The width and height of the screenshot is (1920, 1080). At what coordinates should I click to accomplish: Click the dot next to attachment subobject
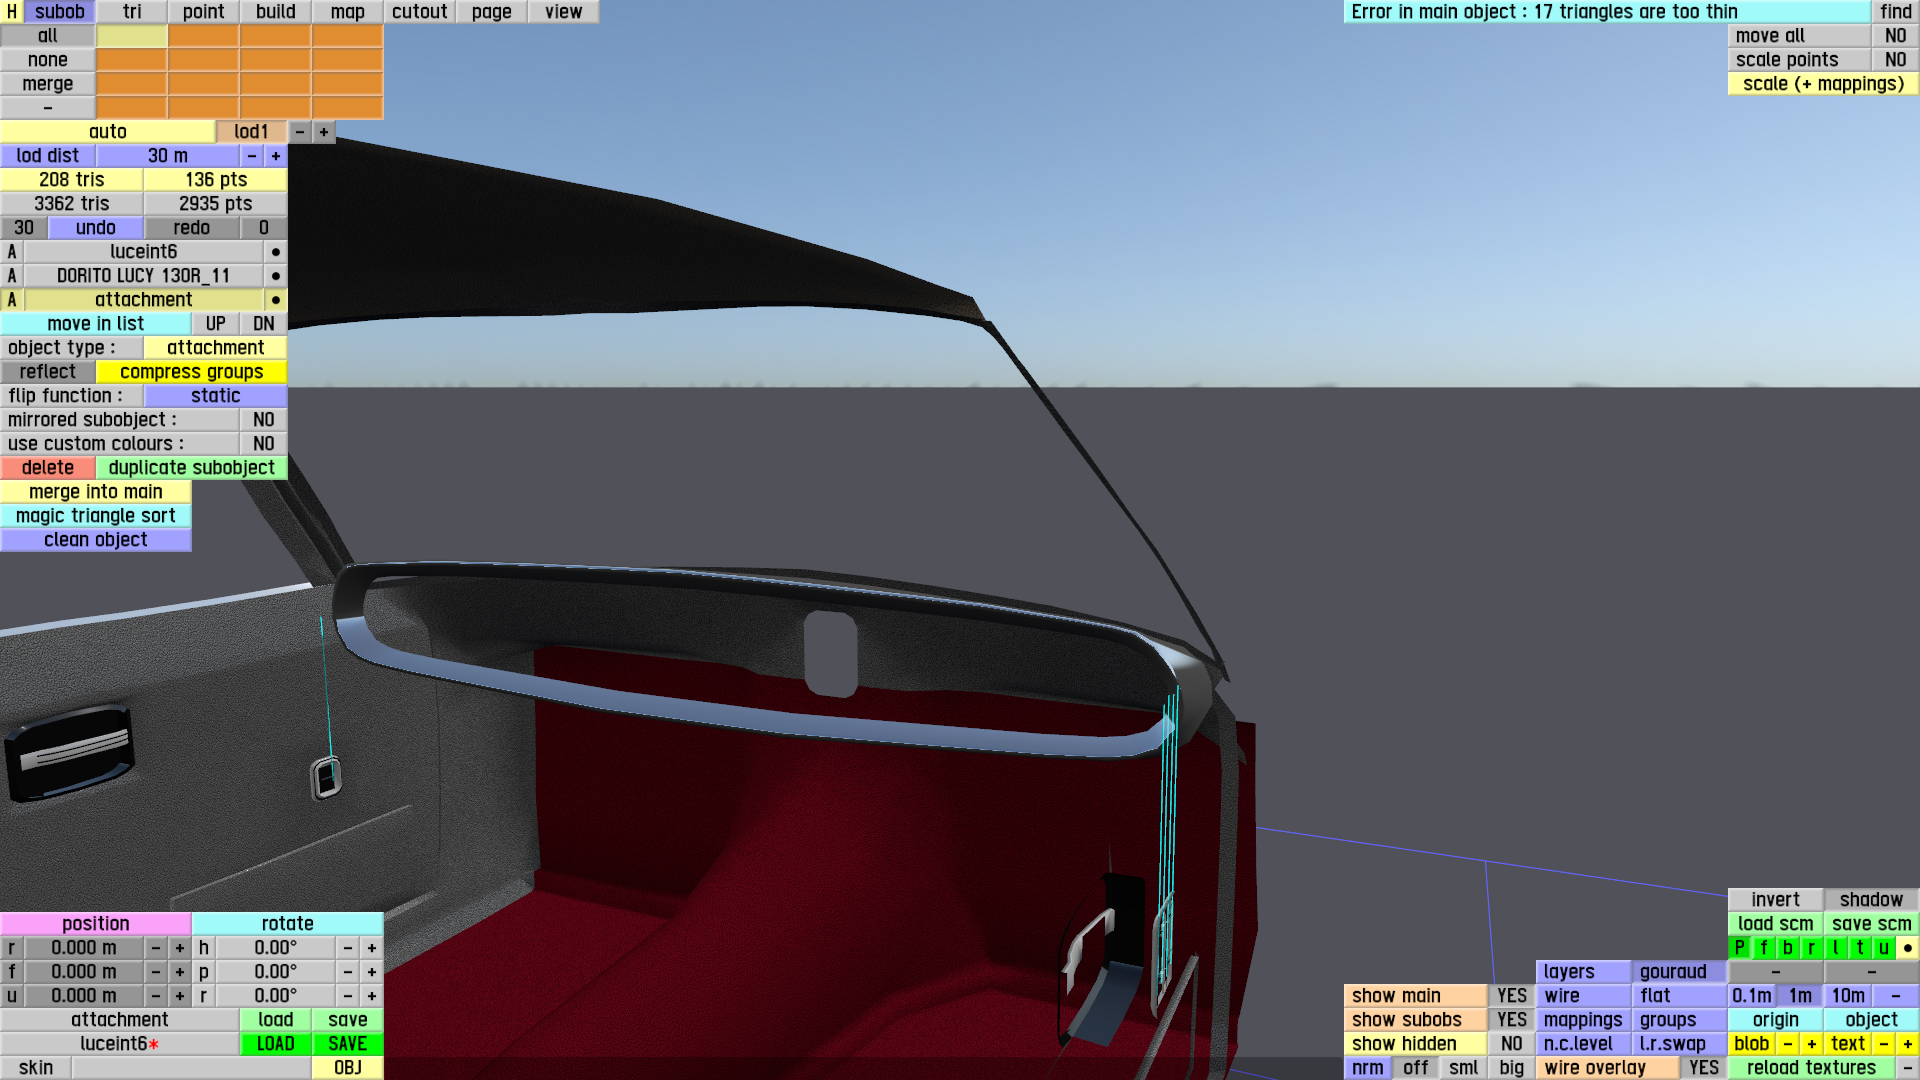click(275, 300)
